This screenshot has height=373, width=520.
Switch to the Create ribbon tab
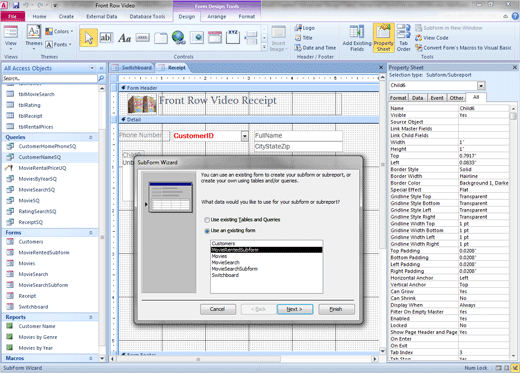click(x=66, y=16)
